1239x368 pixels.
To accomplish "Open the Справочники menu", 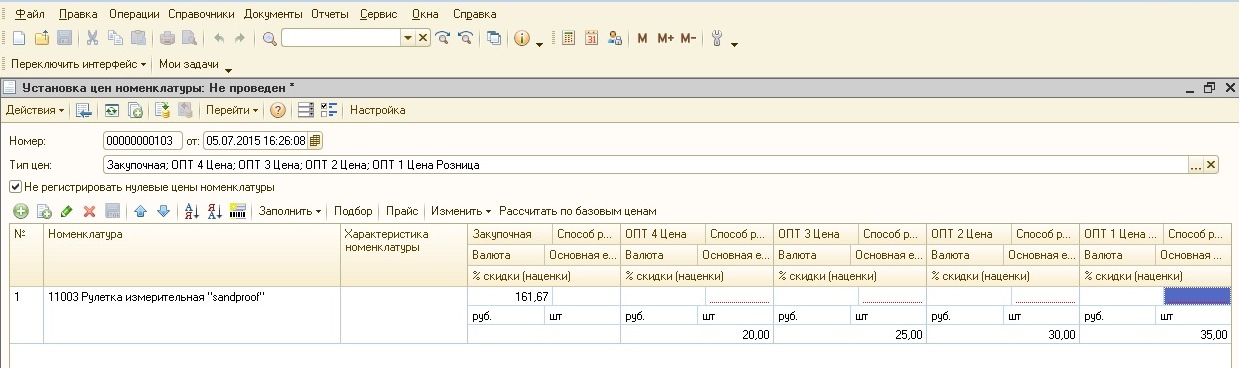I will 201,15.
